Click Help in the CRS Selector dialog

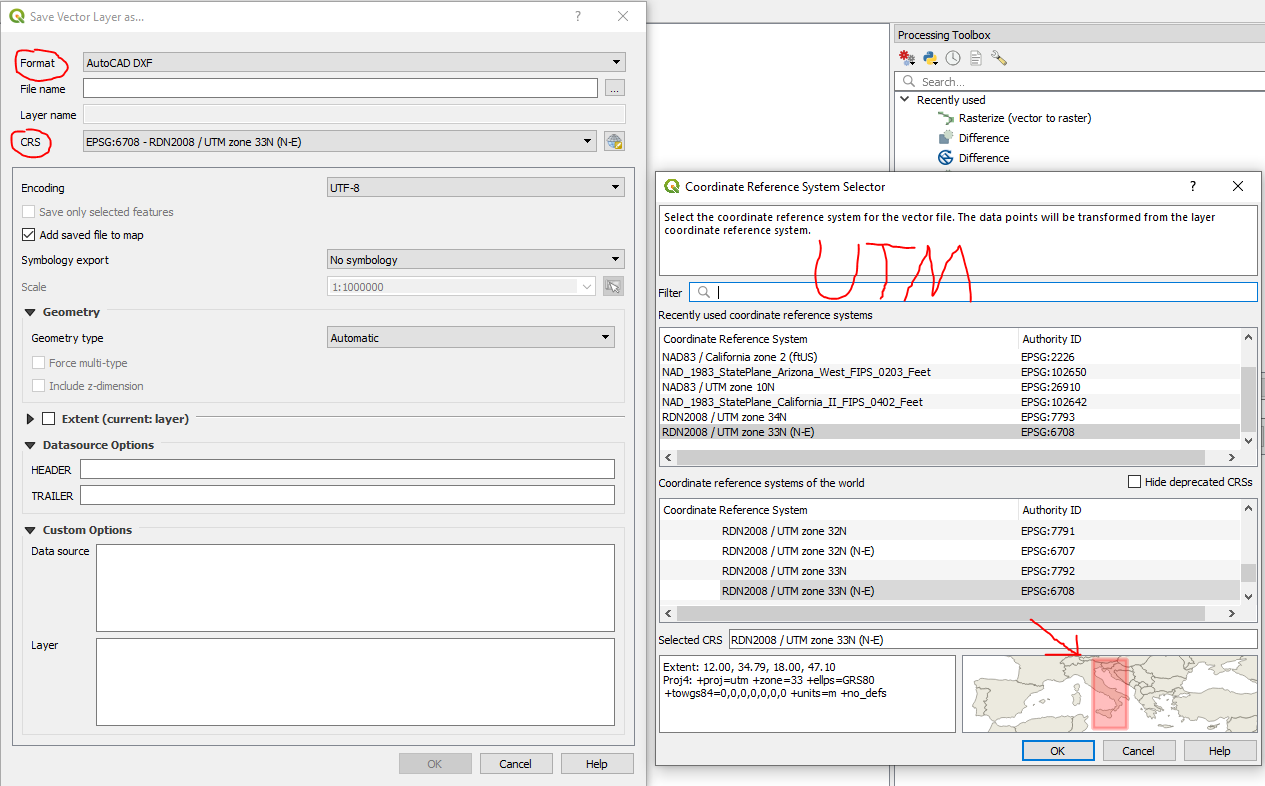1220,751
